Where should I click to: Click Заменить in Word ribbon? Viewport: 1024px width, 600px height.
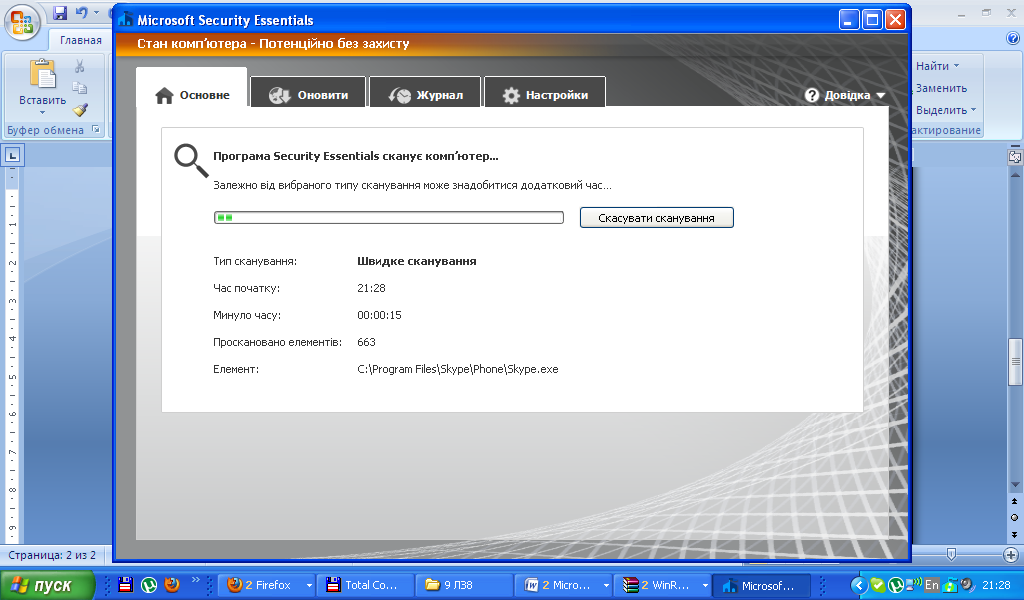pyautogui.click(x=941, y=88)
